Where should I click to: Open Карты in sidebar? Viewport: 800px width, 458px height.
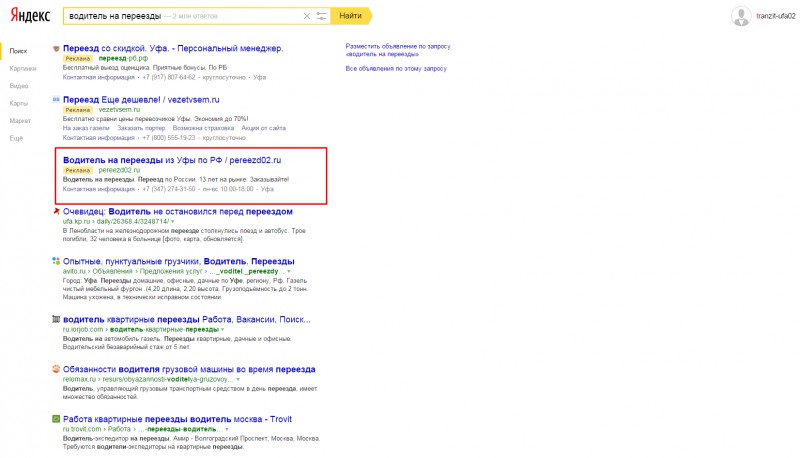tap(18, 103)
